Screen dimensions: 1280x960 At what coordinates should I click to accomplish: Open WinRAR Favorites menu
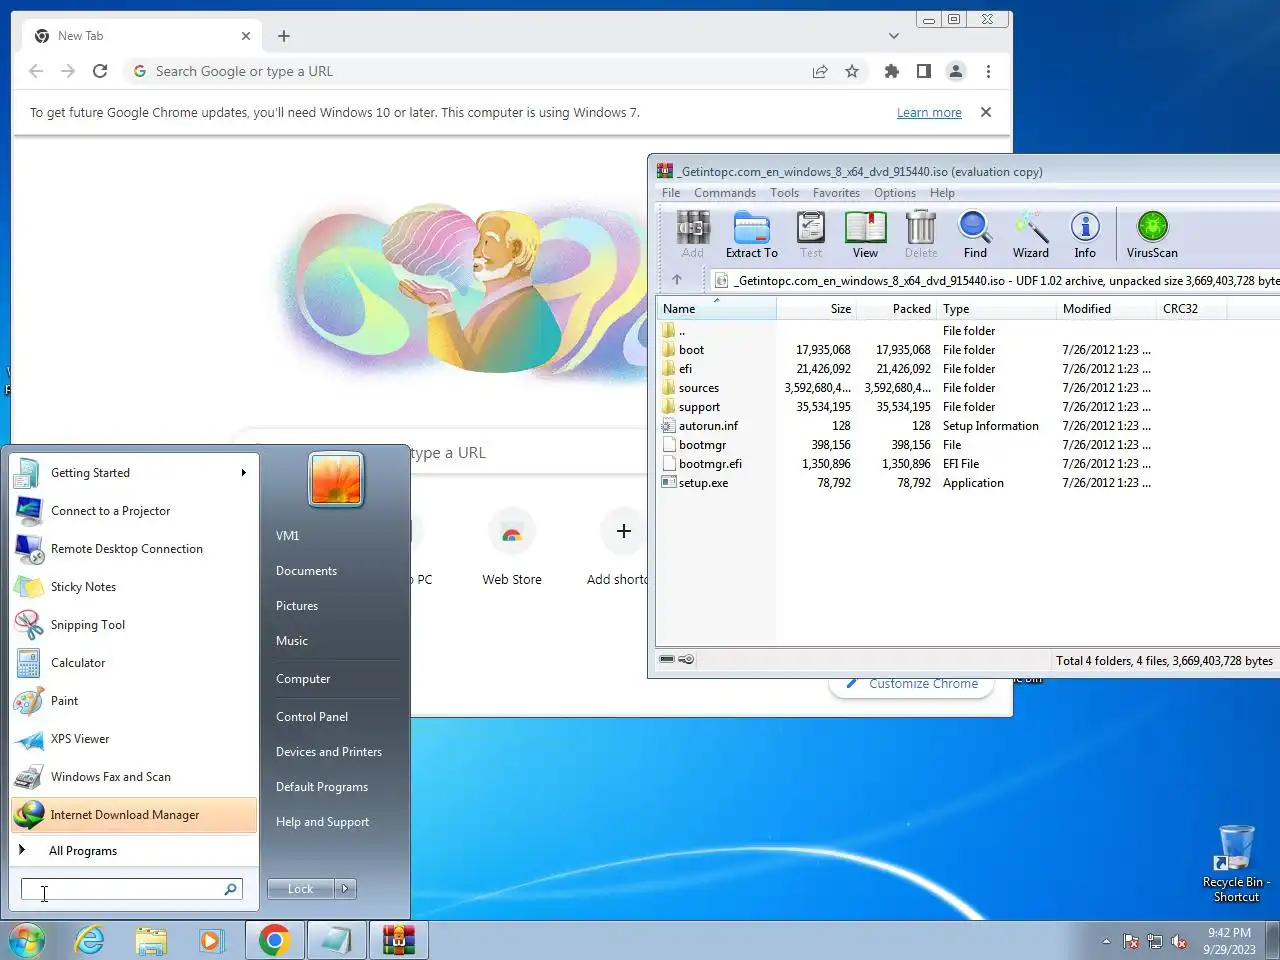pos(836,193)
